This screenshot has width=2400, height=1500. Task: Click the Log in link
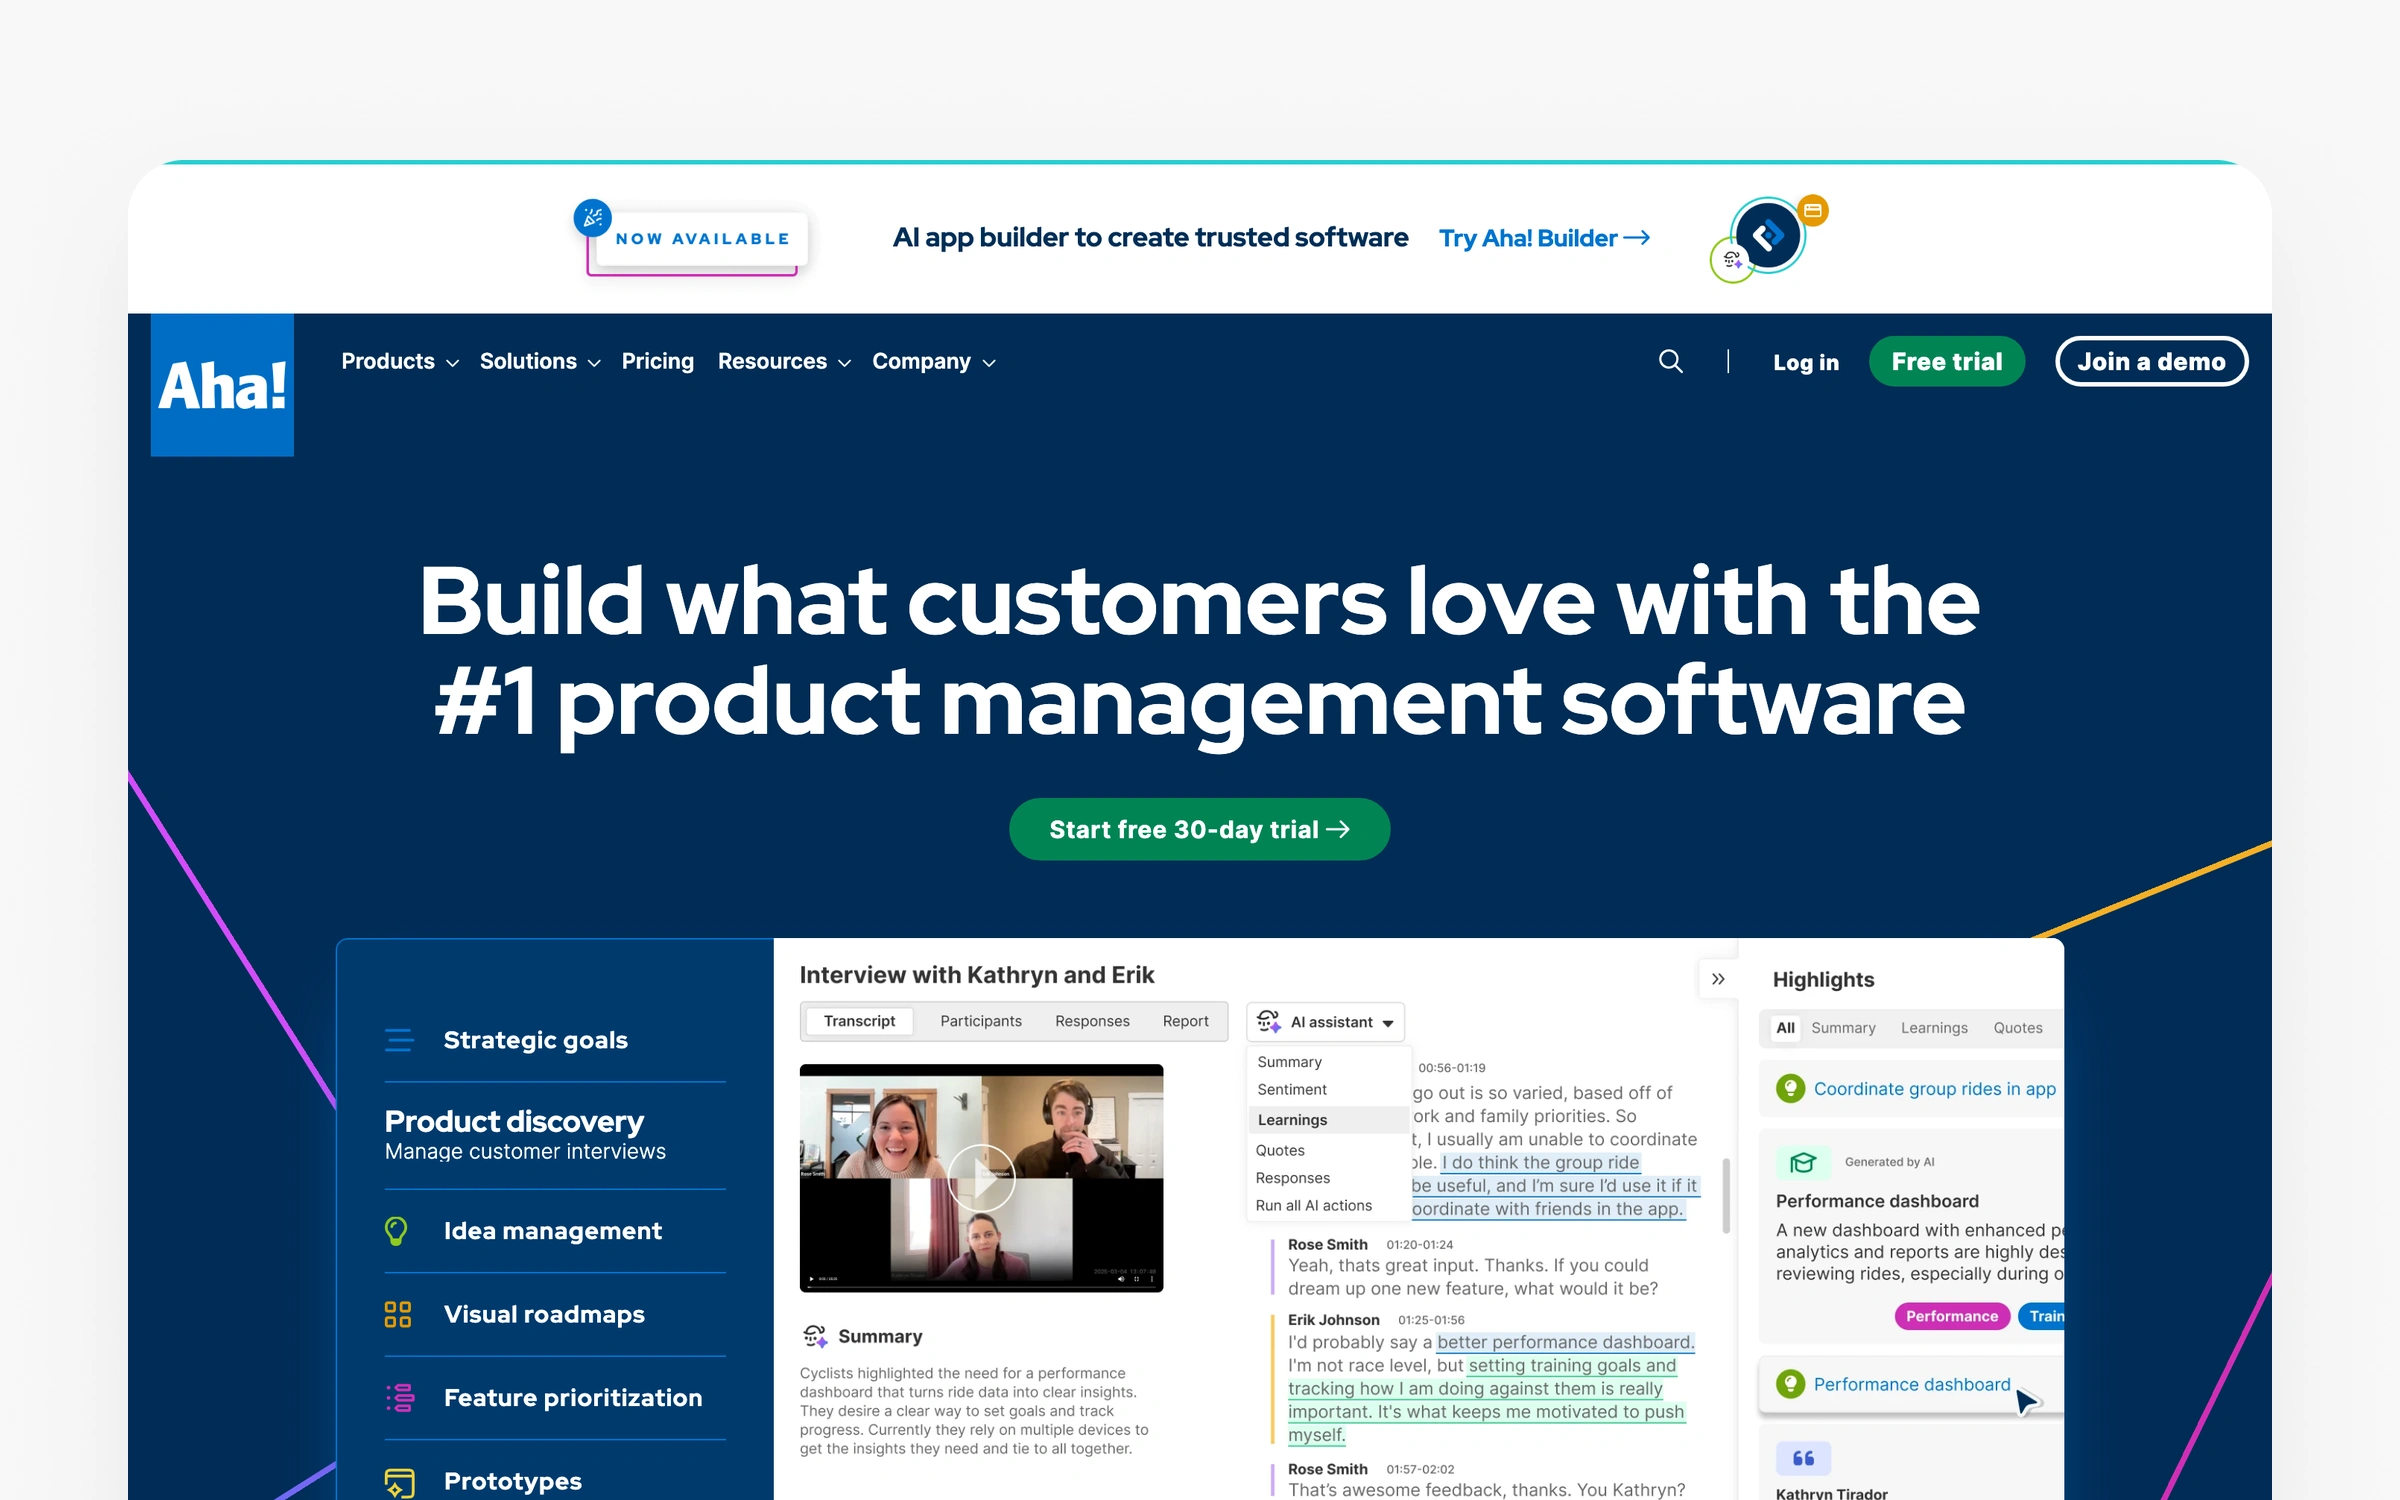click(x=1805, y=362)
